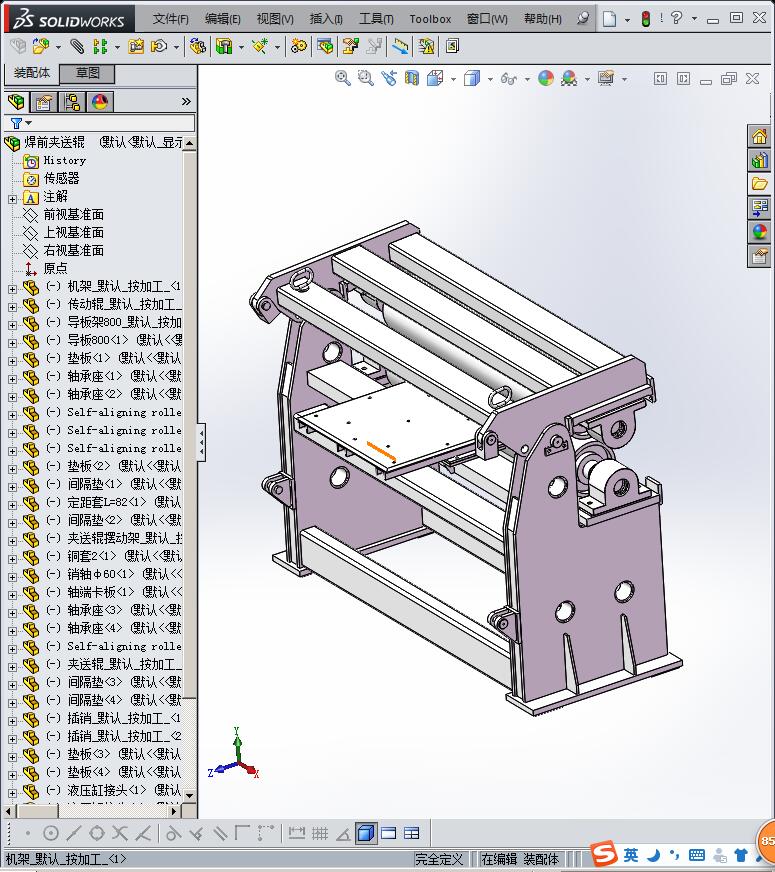Expand the 导板800<1> component node
The width and height of the screenshot is (775, 872).
pyautogui.click(x=12, y=343)
